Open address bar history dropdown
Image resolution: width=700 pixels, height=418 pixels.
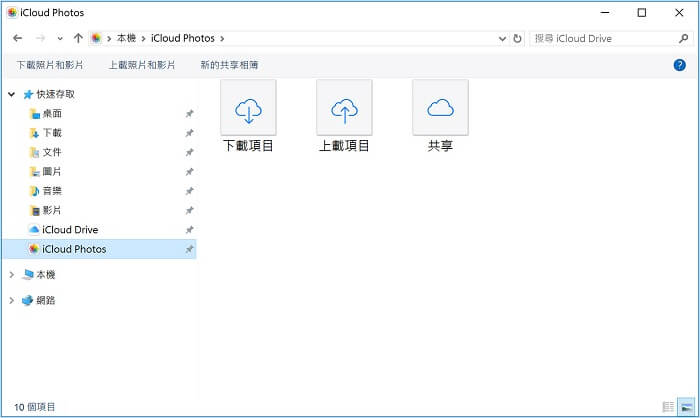[x=502, y=39]
